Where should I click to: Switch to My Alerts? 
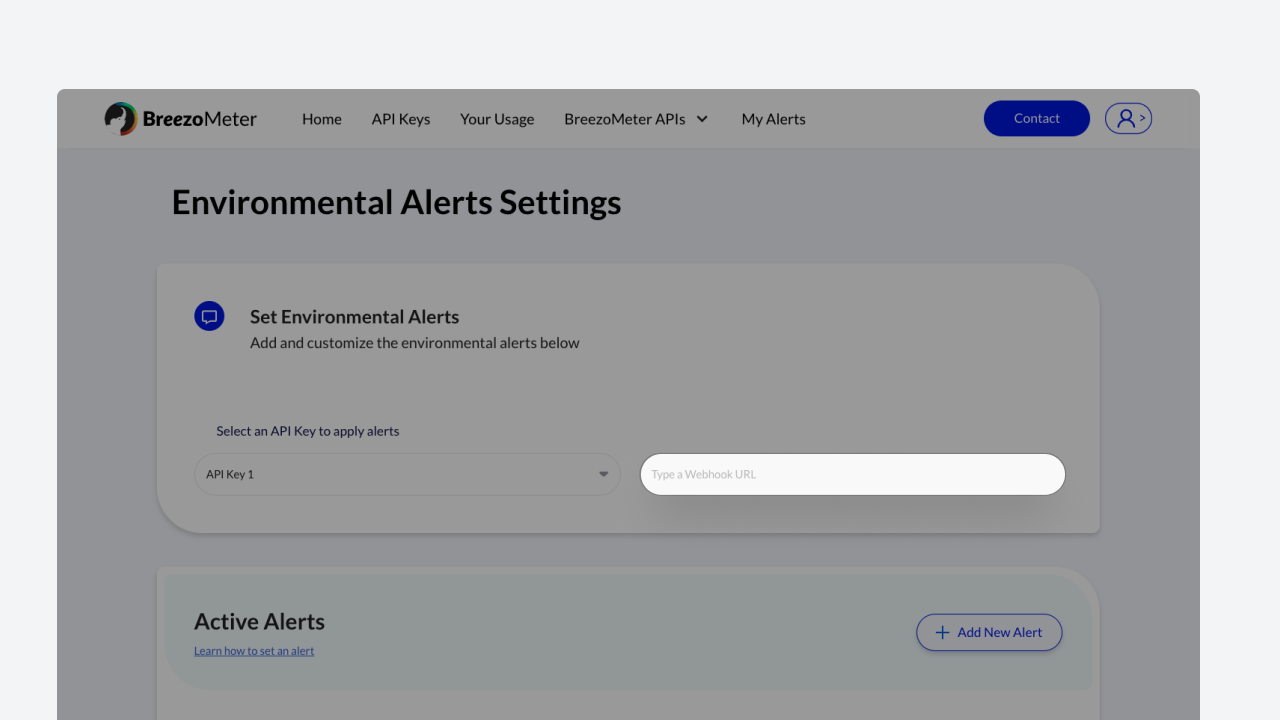773,119
